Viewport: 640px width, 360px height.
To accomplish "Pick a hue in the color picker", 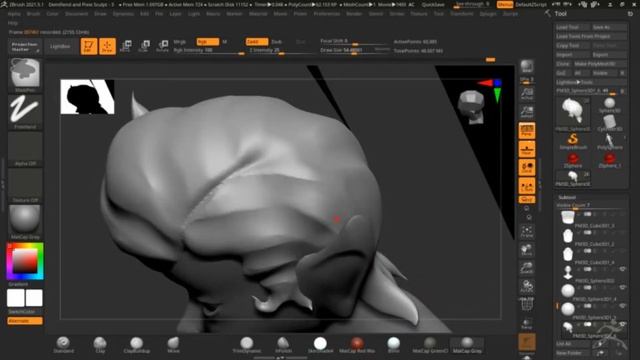I will point(25,261).
